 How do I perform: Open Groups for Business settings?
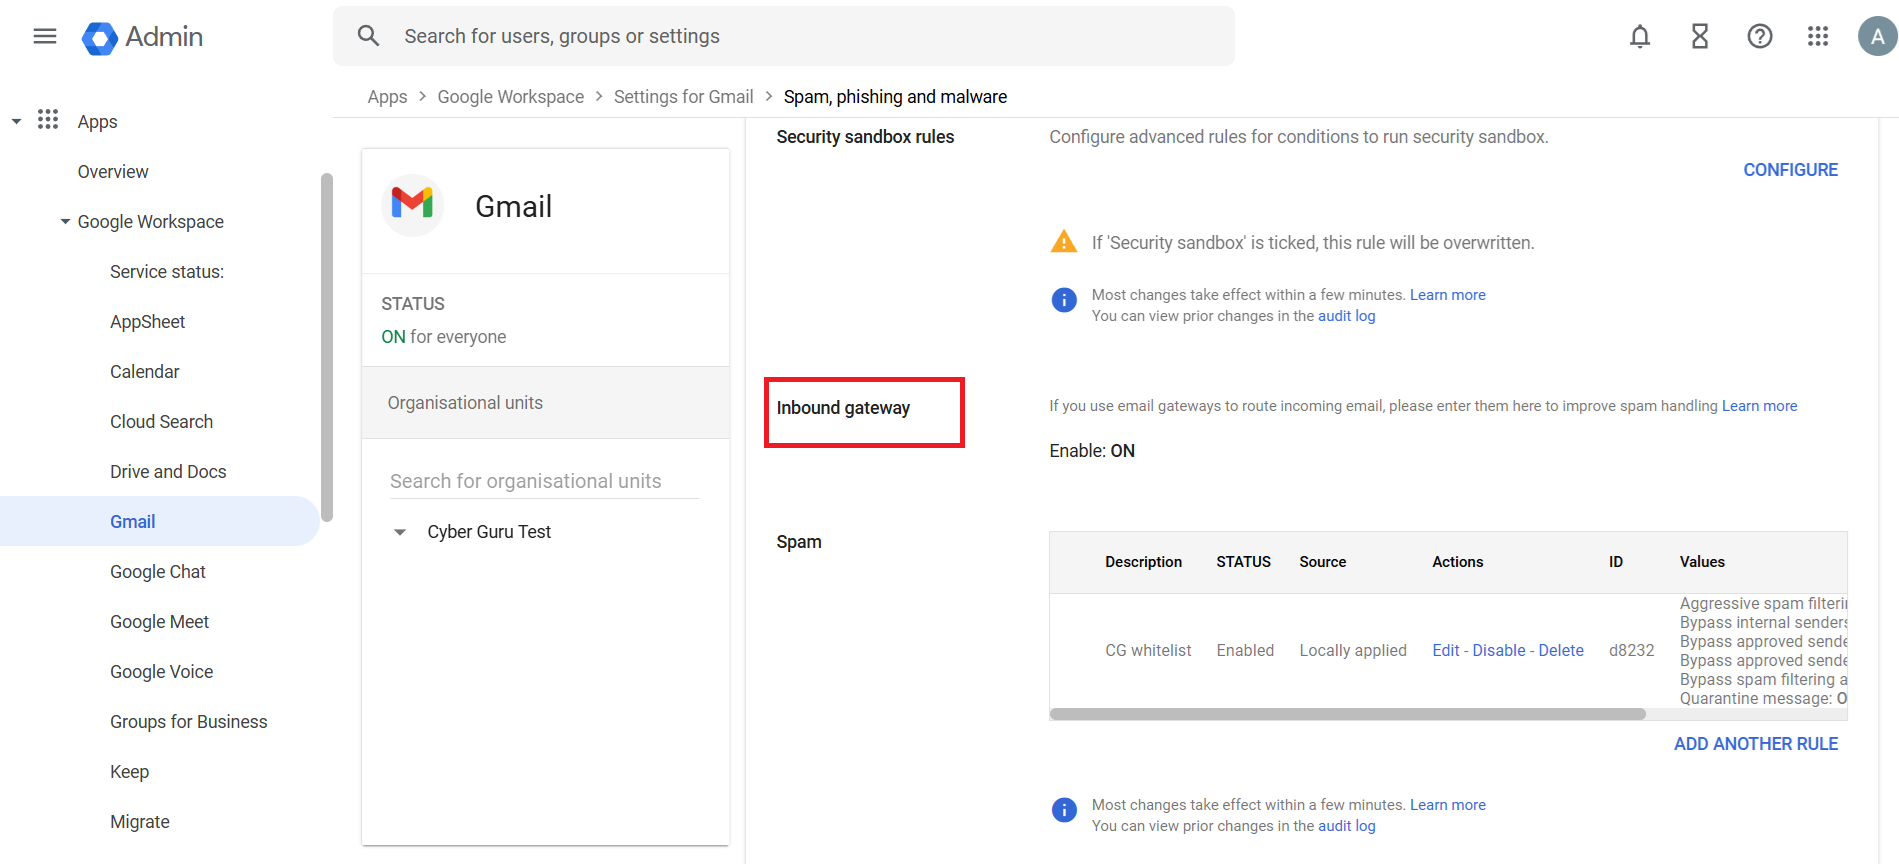(x=189, y=722)
